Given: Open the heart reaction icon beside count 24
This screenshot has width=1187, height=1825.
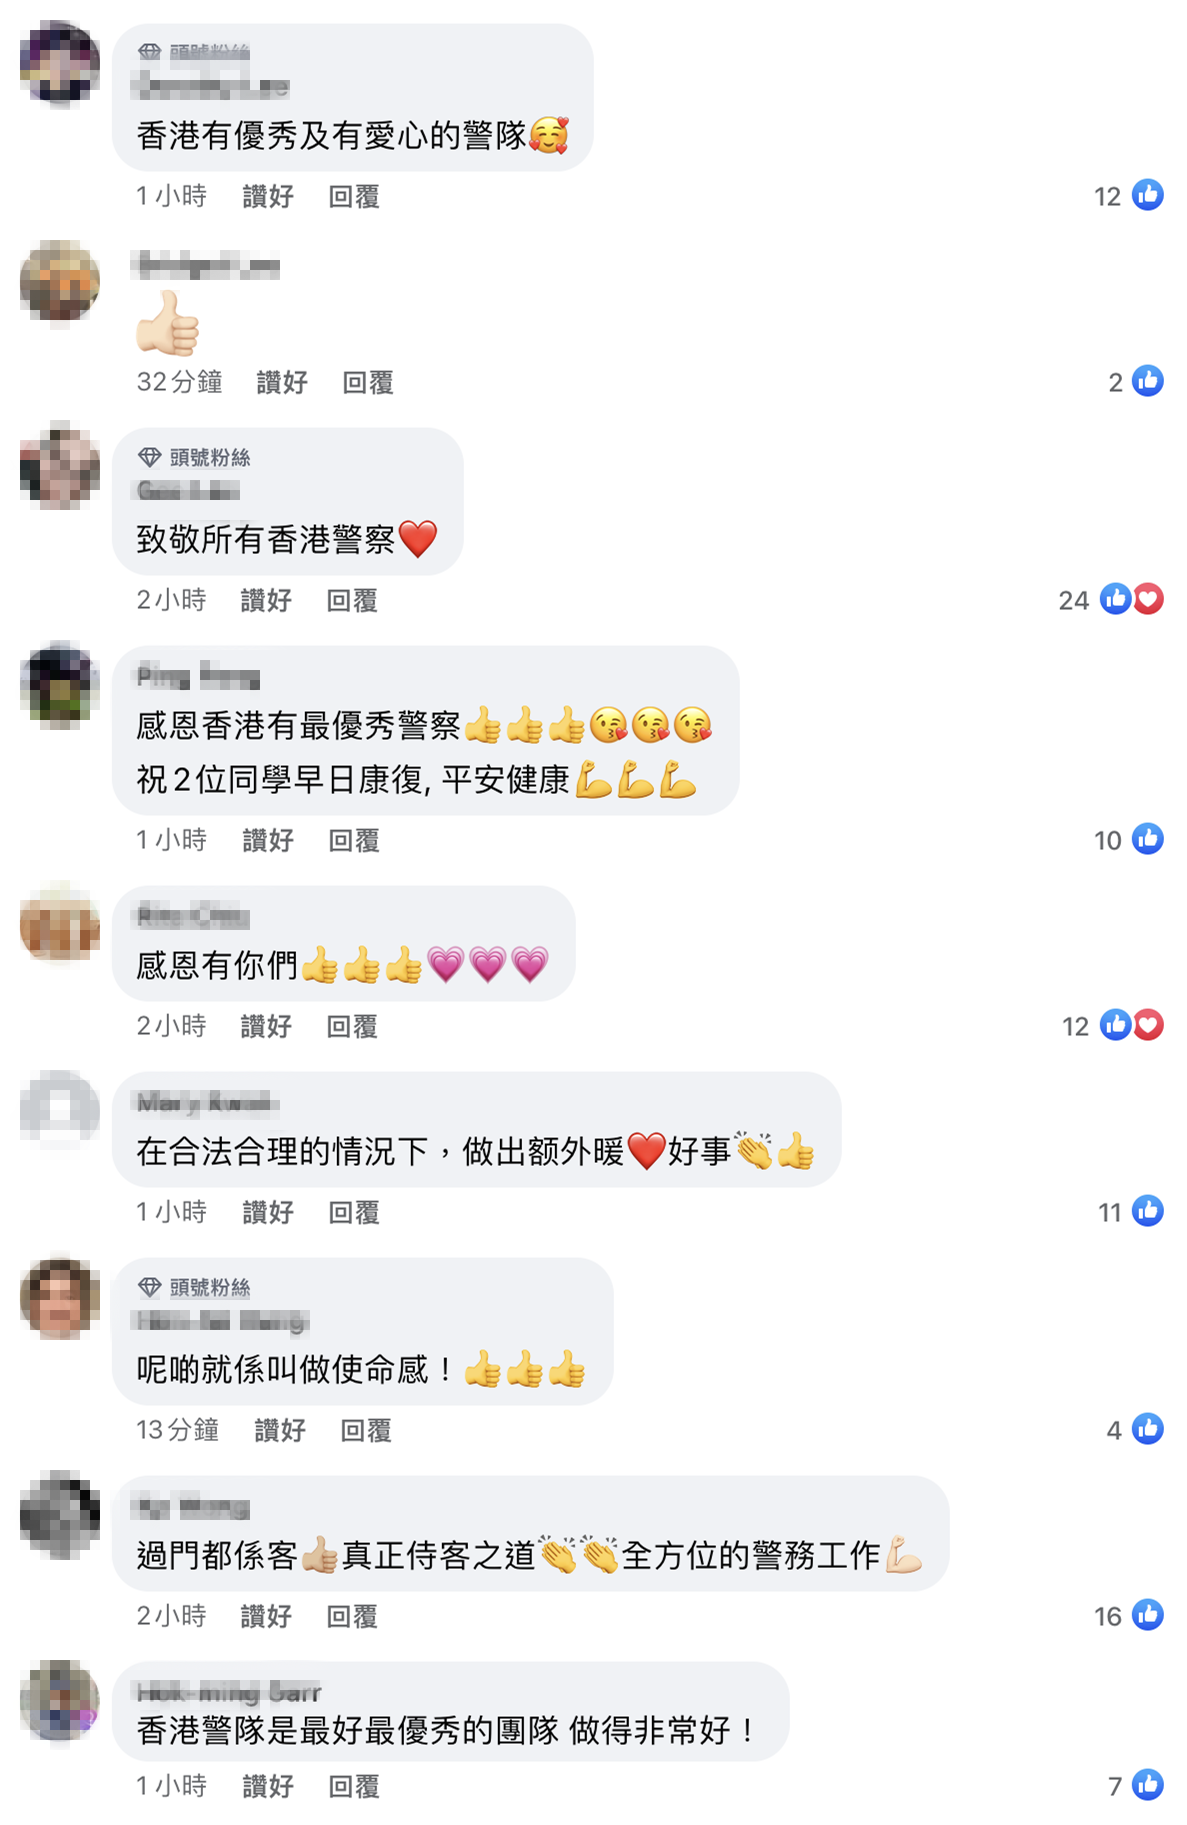Looking at the screenshot, I should (1149, 599).
